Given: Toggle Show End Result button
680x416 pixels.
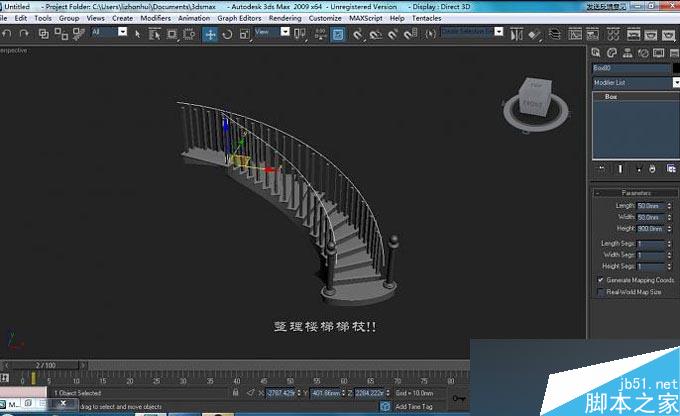Looking at the screenshot, I should pyautogui.click(x=620, y=169).
